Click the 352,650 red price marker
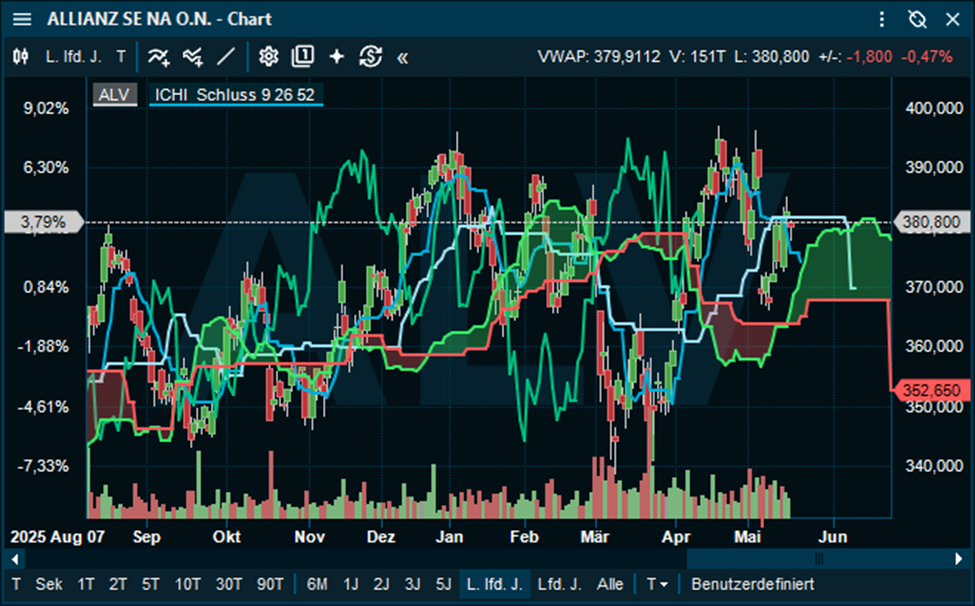 click(x=931, y=390)
